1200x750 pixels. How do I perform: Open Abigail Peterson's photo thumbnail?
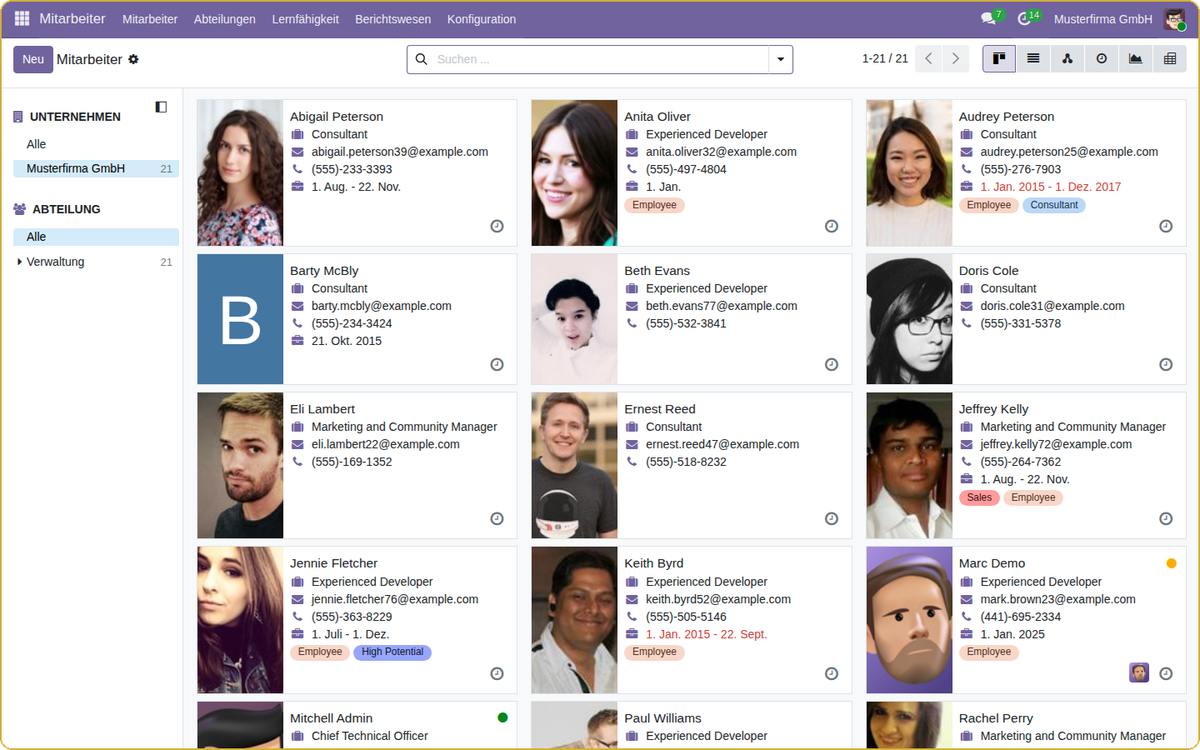coord(240,173)
